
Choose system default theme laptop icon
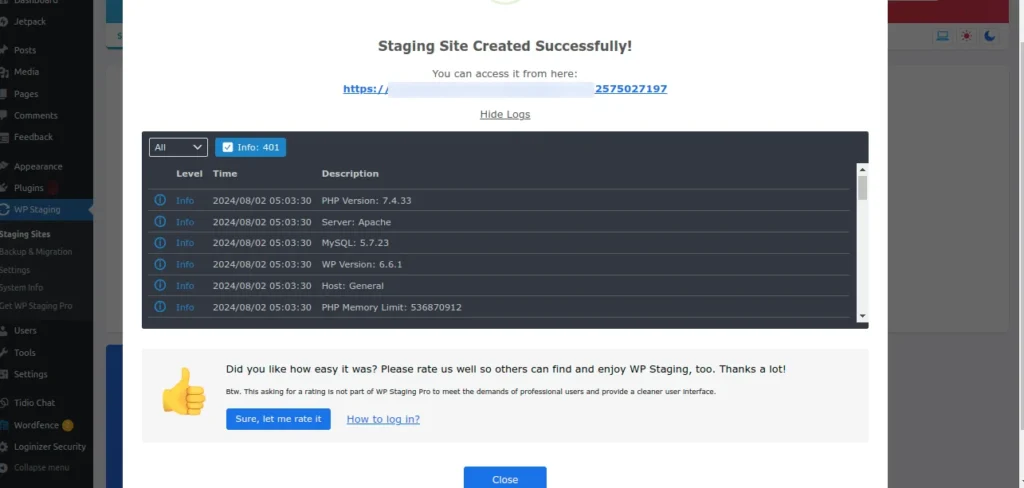point(942,36)
